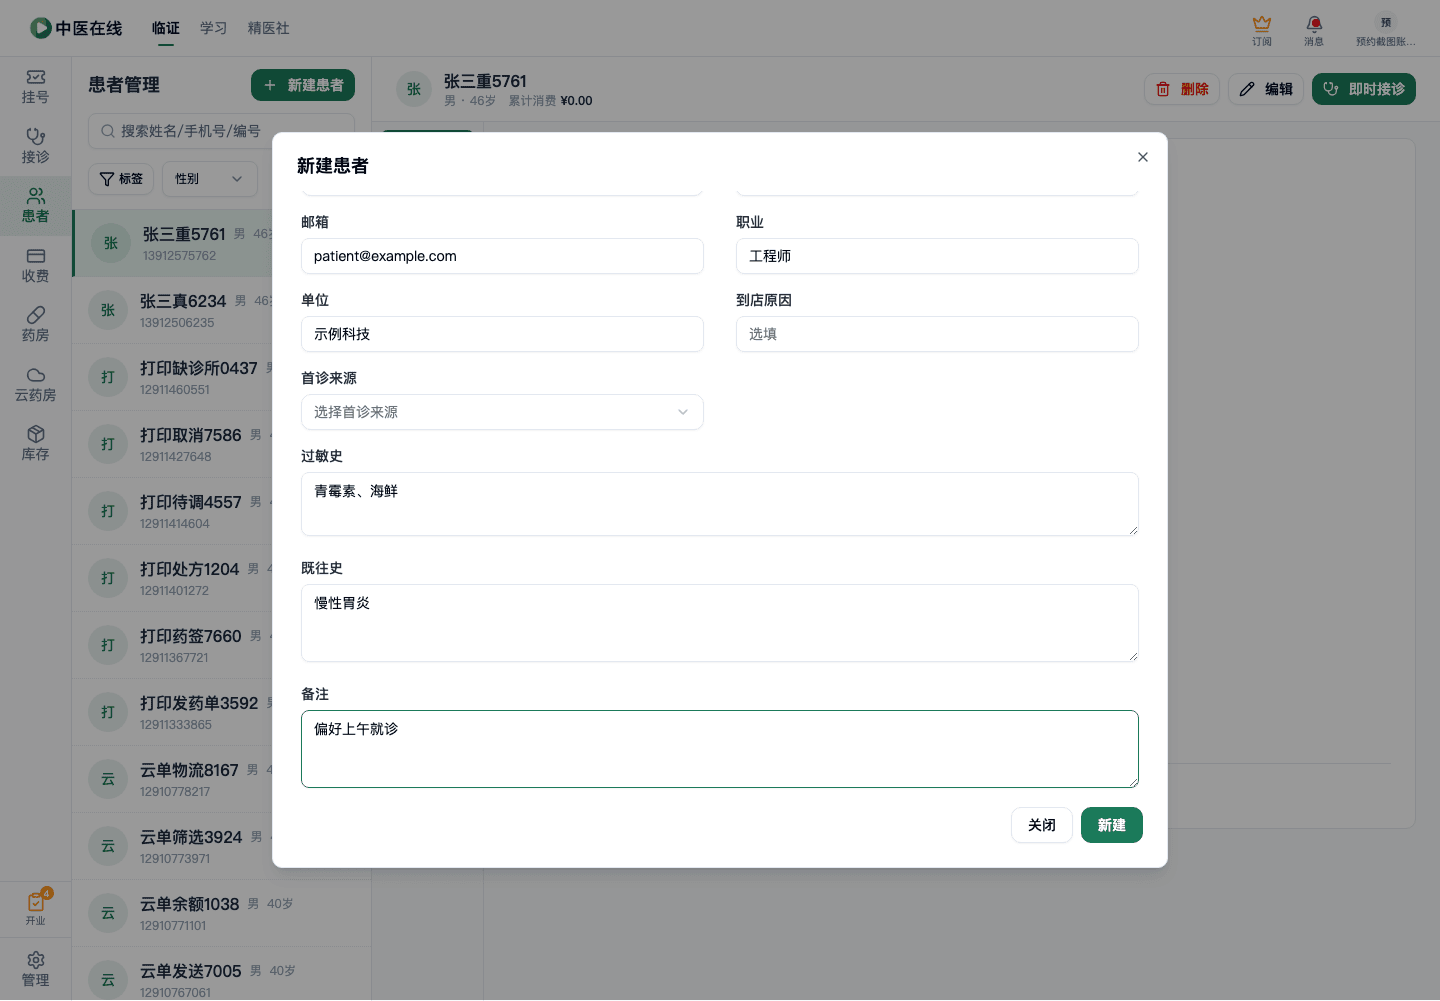Select the 患者 patients sidebar icon
The height and width of the screenshot is (1001, 1440).
point(35,205)
